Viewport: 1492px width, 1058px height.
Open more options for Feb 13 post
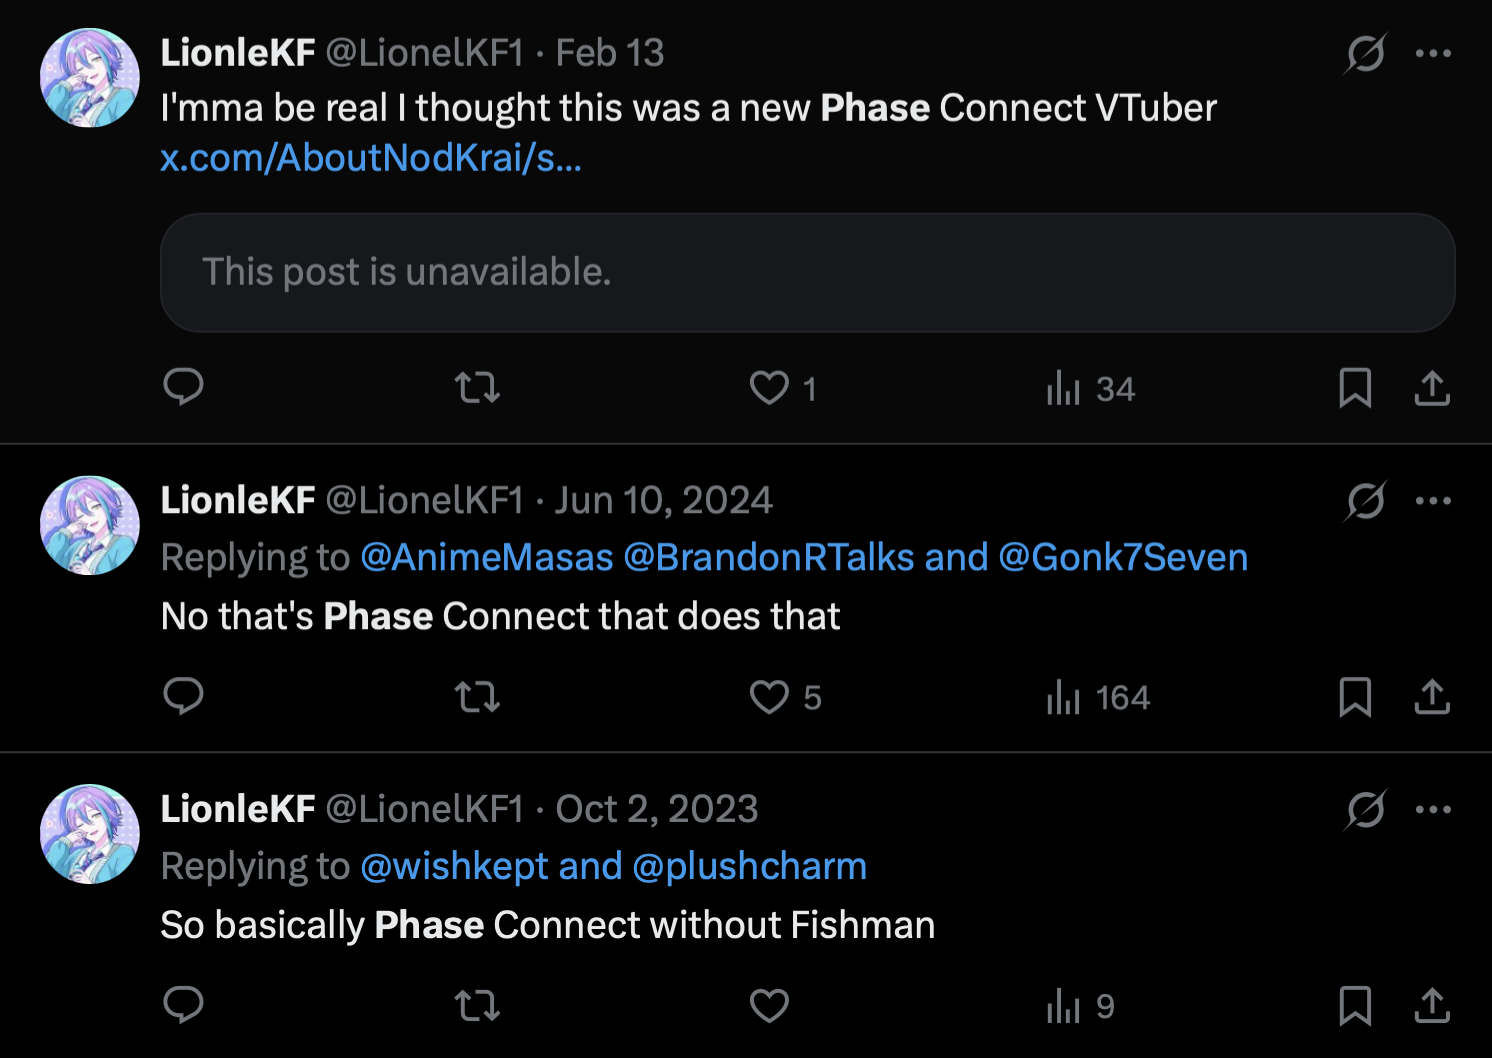1433,53
